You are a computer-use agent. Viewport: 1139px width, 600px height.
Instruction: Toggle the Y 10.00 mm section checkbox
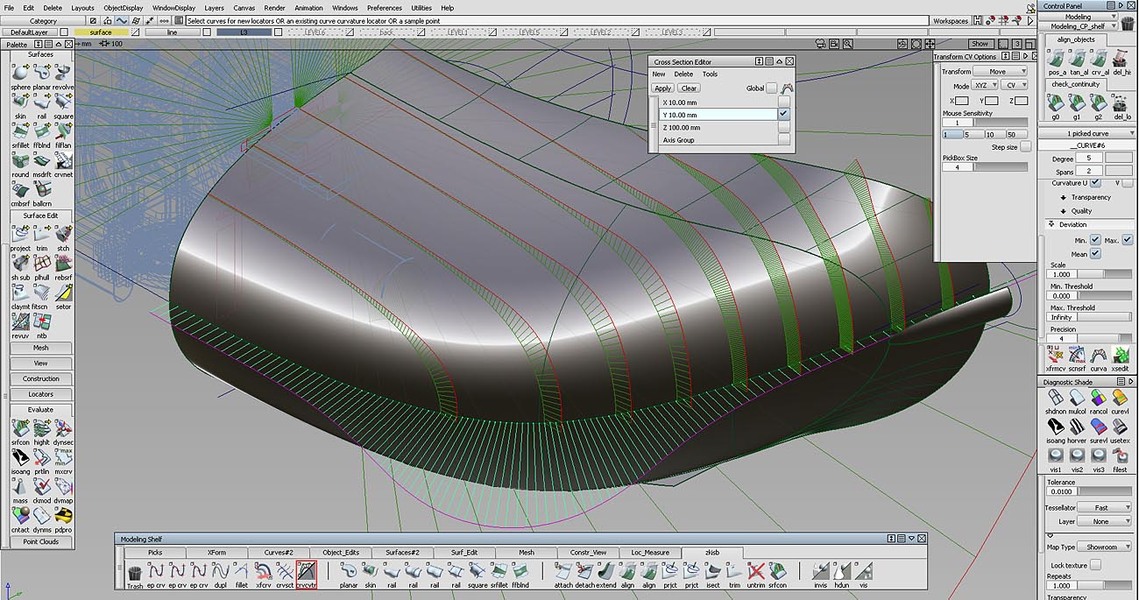pyautogui.click(x=784, y=115)
